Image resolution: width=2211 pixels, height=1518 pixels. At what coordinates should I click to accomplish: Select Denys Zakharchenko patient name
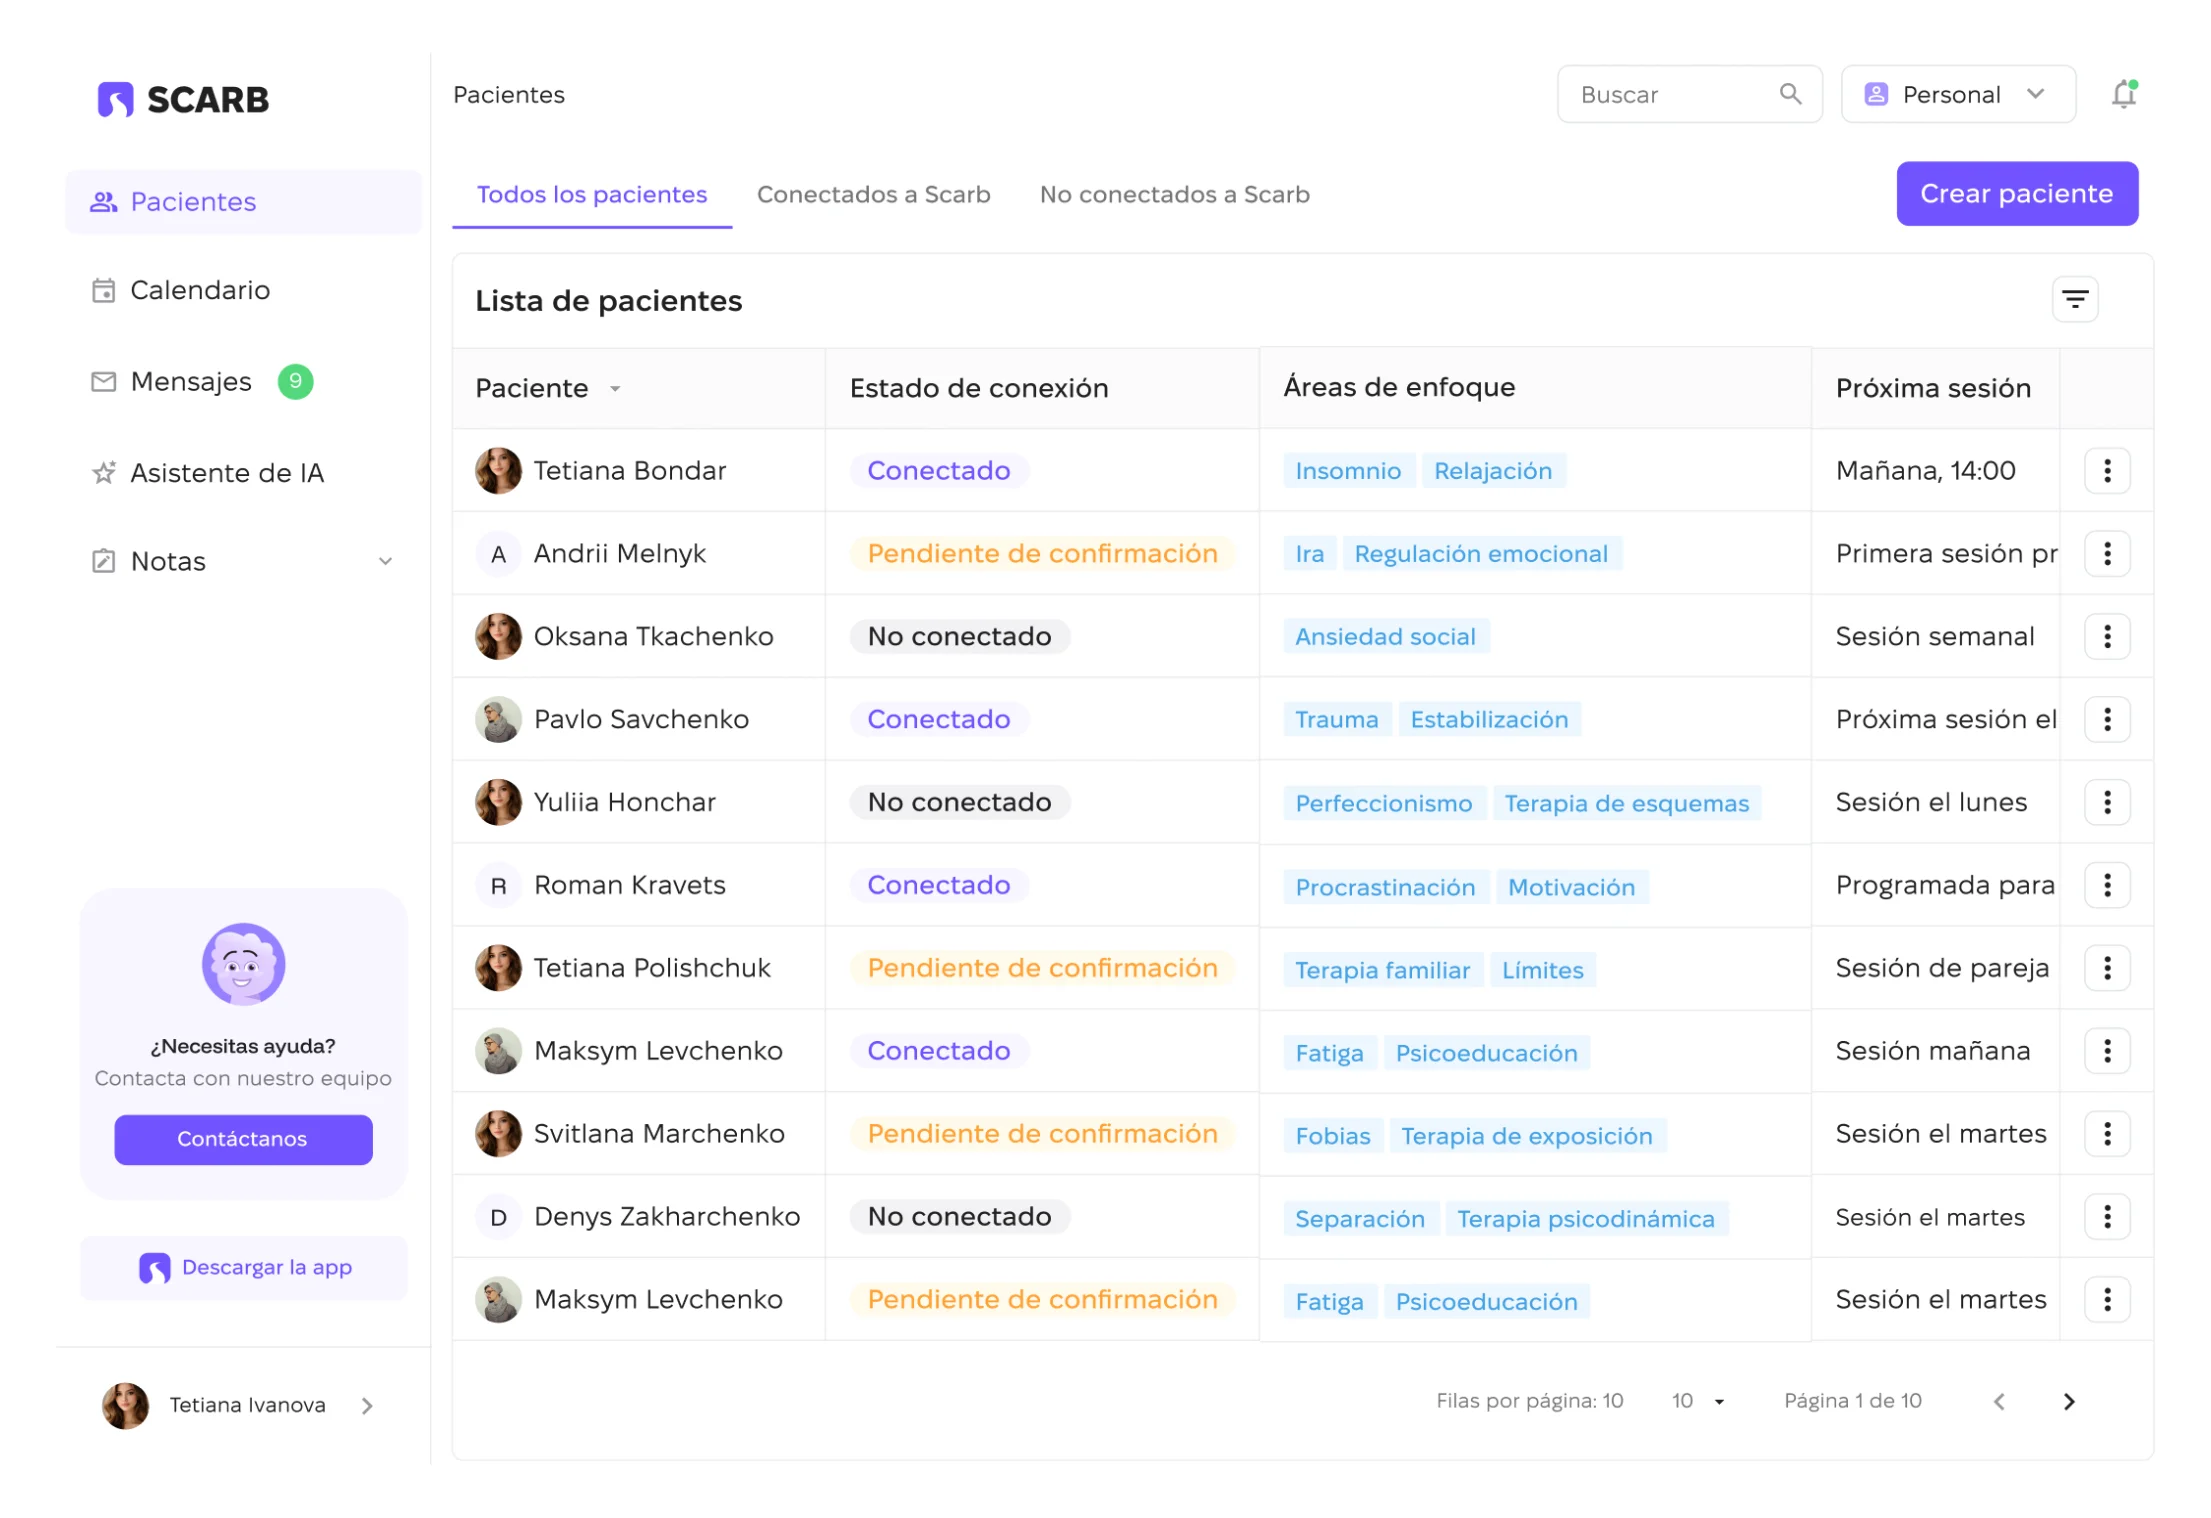[x=666, y=1216]
